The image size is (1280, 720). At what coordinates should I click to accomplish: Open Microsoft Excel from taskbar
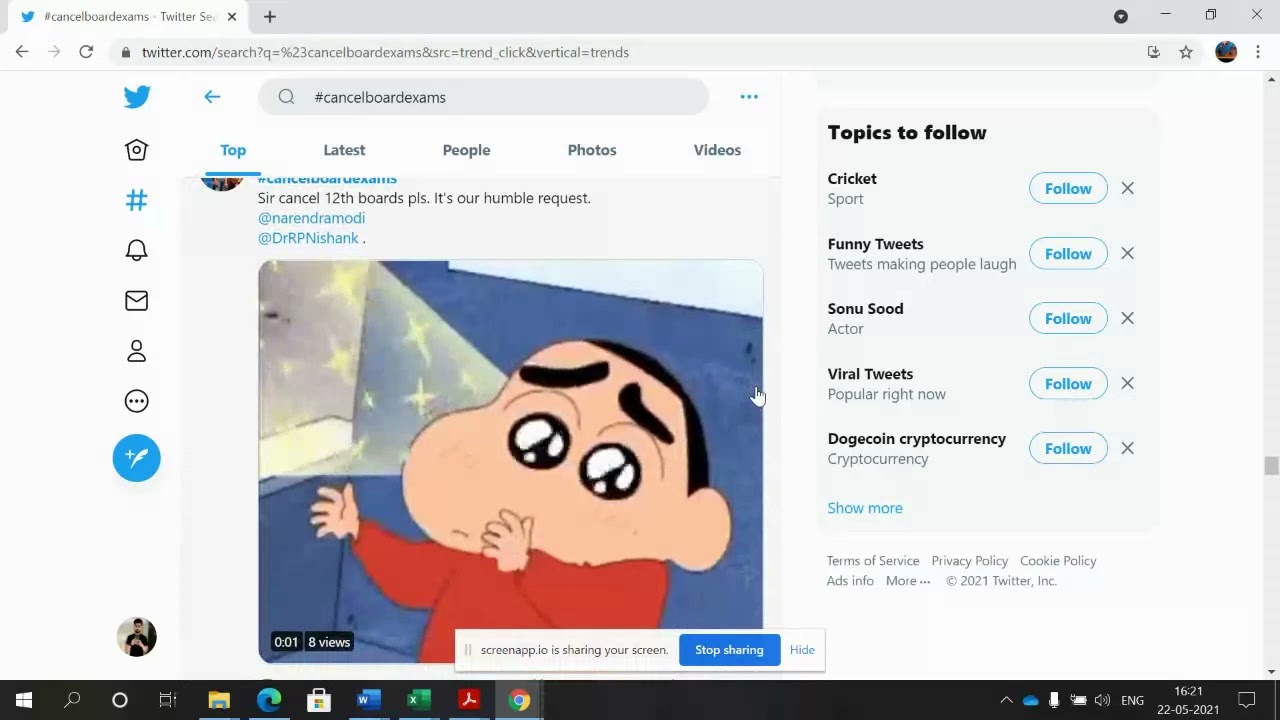click(x=419, y=700)
